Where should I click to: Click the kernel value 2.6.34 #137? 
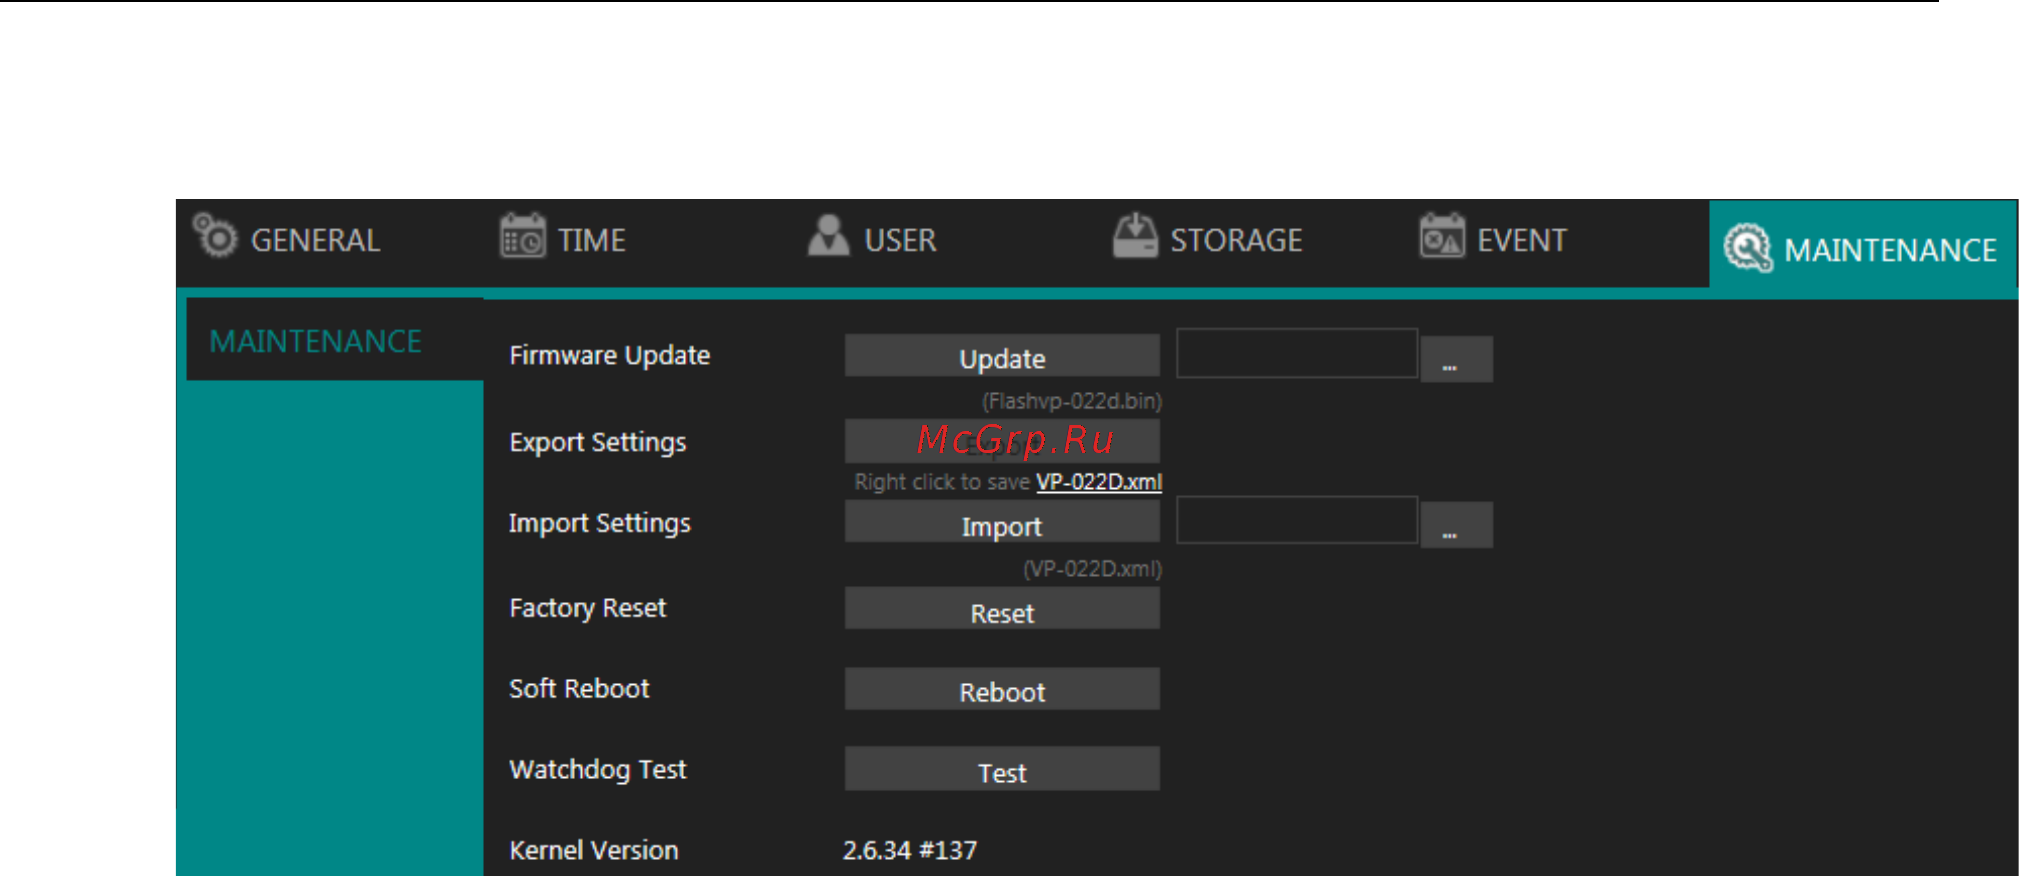910,850
